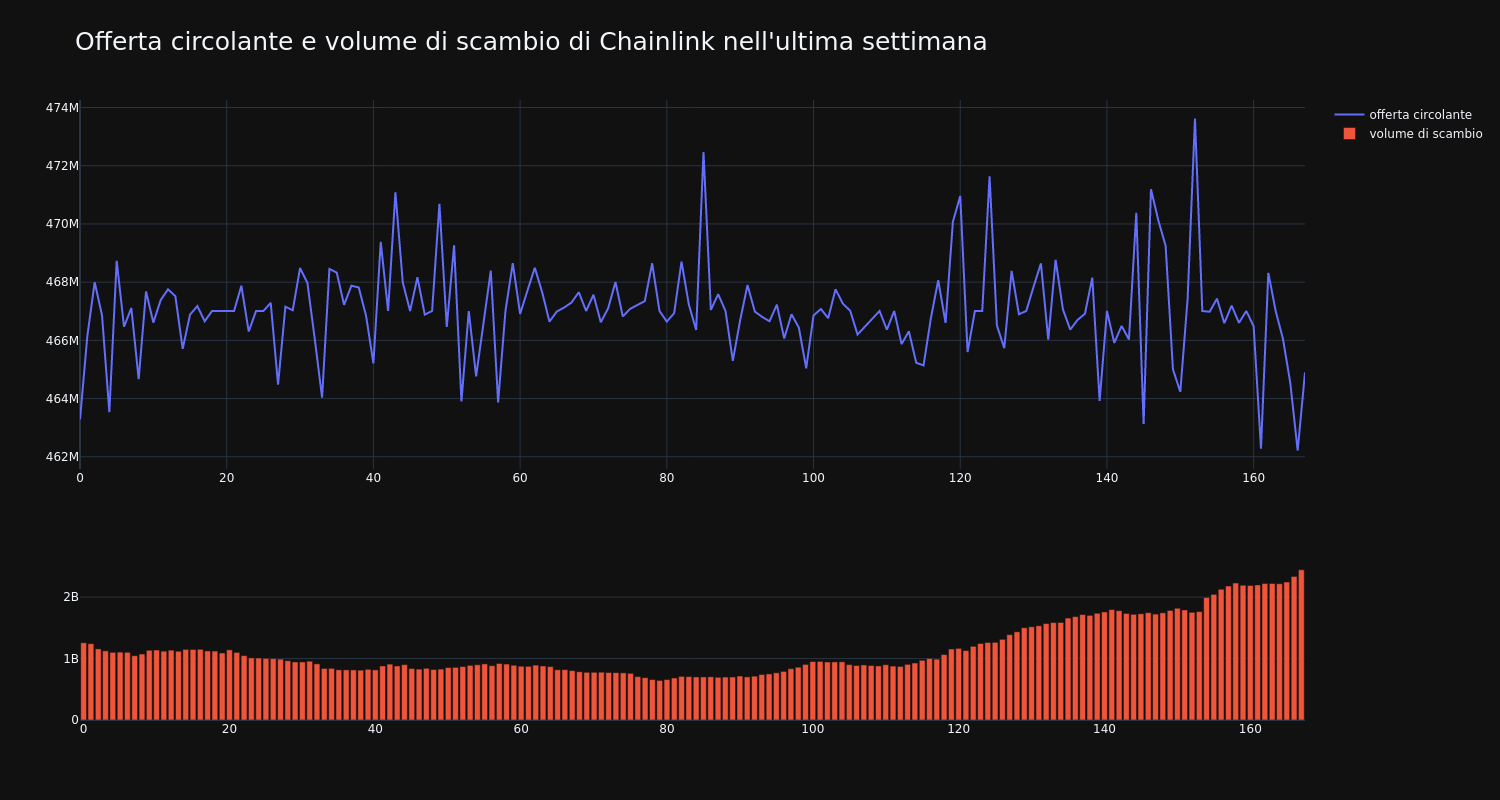Image resolution: width=1500 pixels, height=800 pixels.
Task: Click the 1B label on volume chart
Action: [71, 658]
